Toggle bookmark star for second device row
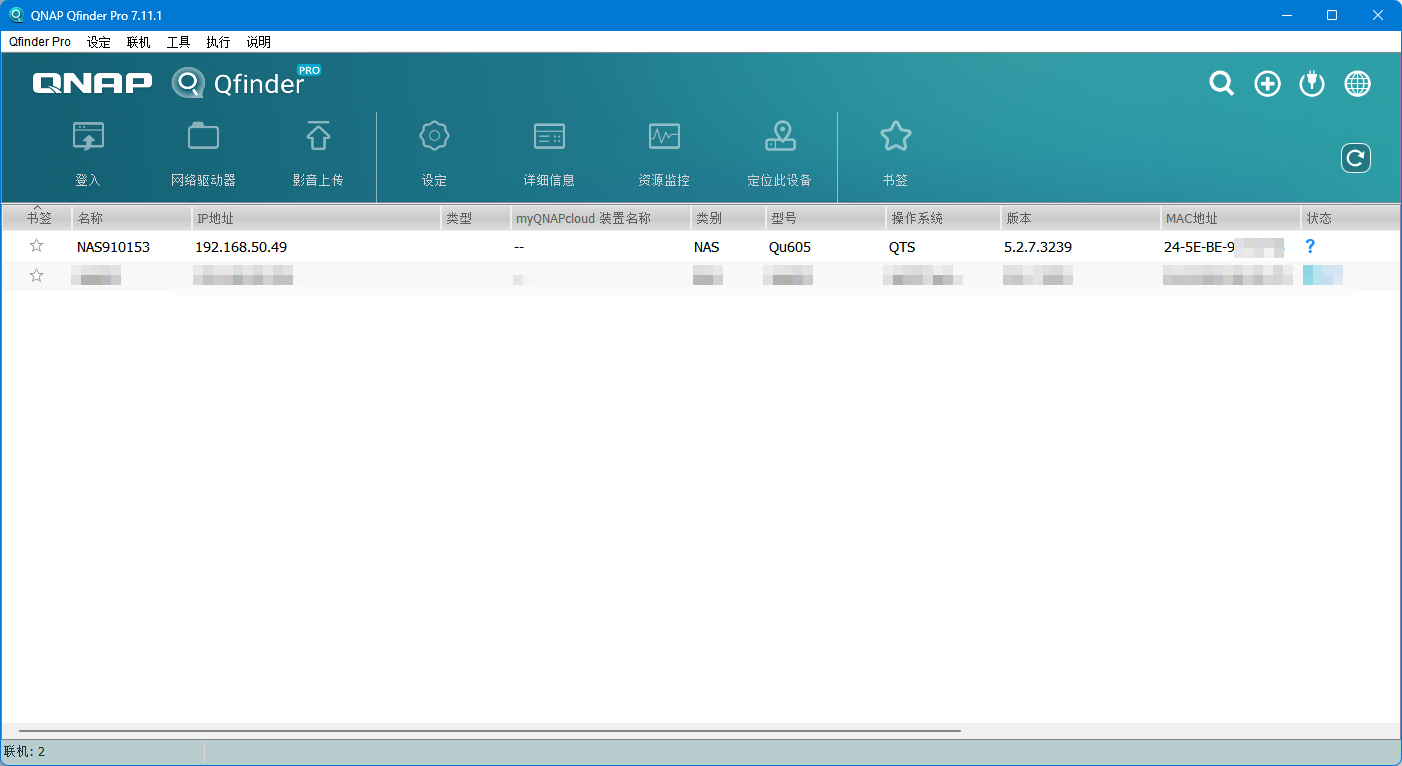Viewport: 1402px width, 766px height. pyautogui.click(x=37, y=276)
